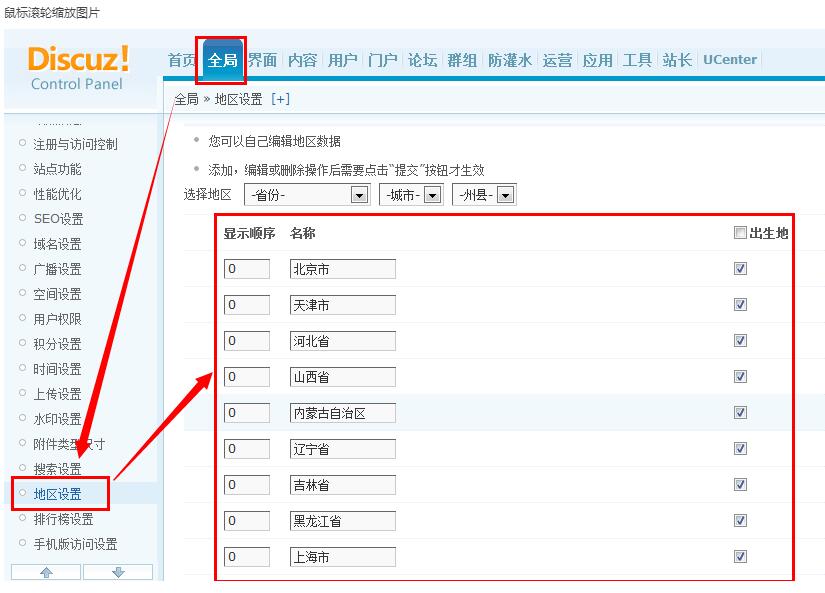Image resolution: width=825 pixels, height=593 pixels.
Task: Disable birthplace for 内蒙古自治区 row
Action: (740, 412)
